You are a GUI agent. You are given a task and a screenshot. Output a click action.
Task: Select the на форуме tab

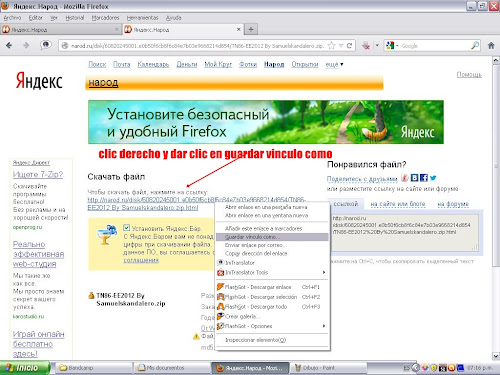point(453,204)
